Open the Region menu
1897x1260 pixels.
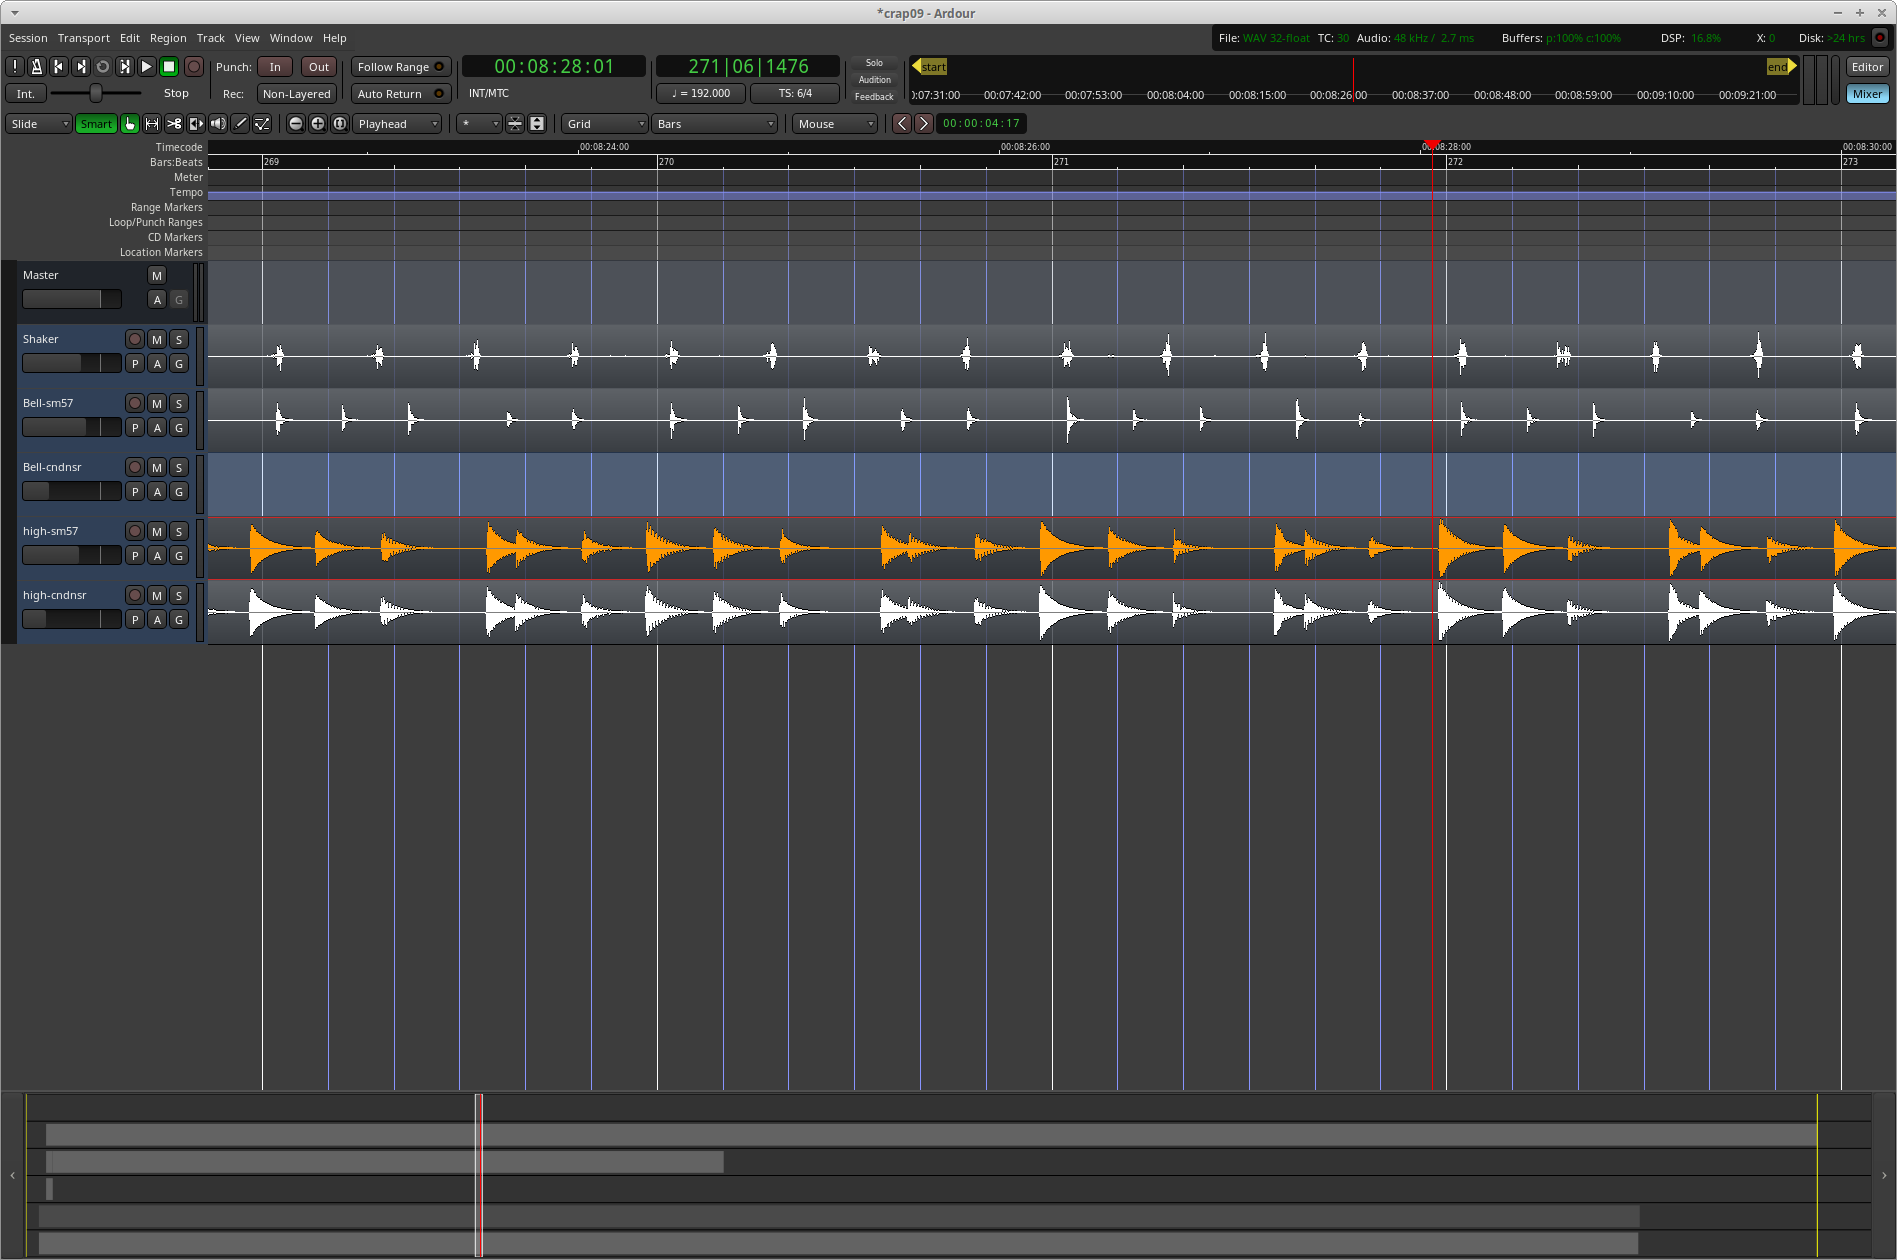tap(168, 38)
